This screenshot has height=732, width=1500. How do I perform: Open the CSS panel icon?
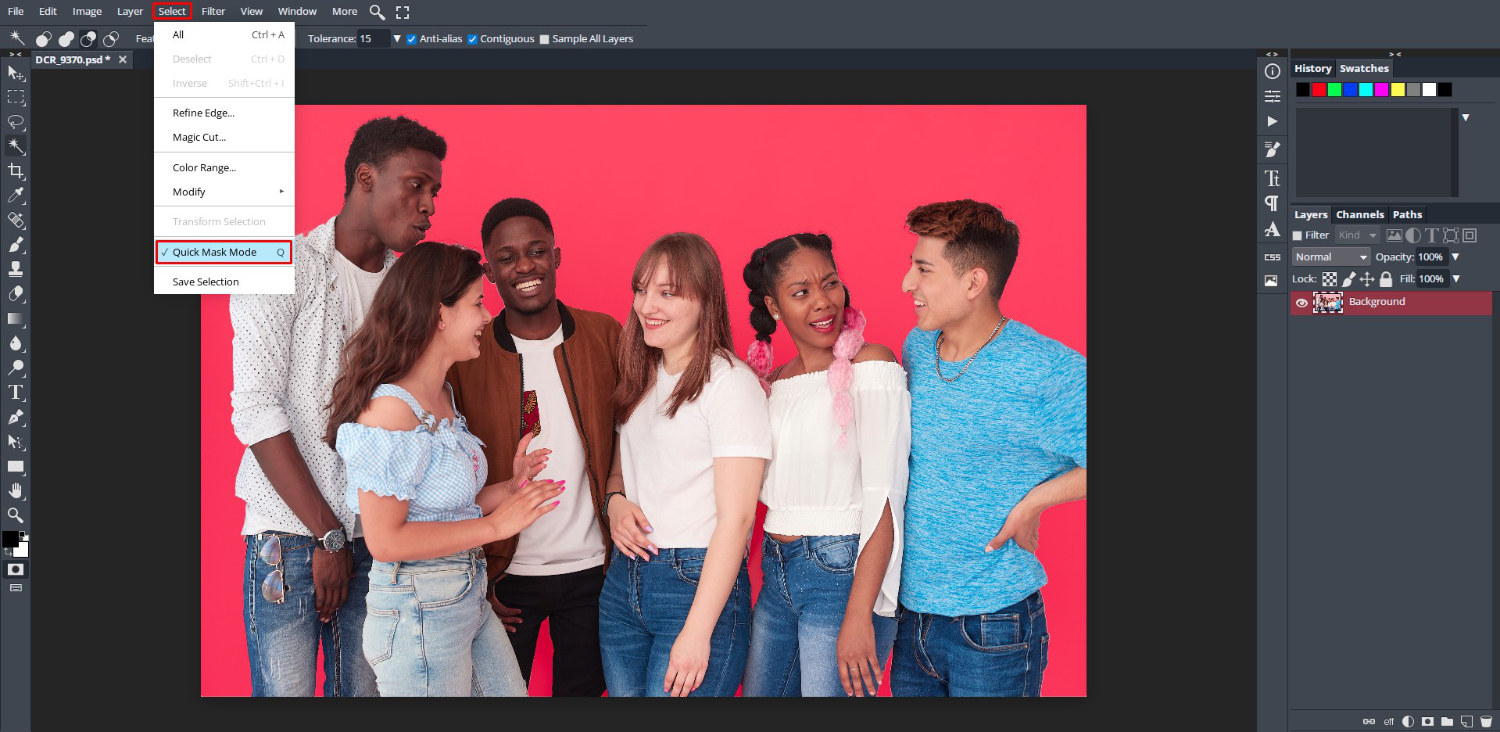point(1272,257)
